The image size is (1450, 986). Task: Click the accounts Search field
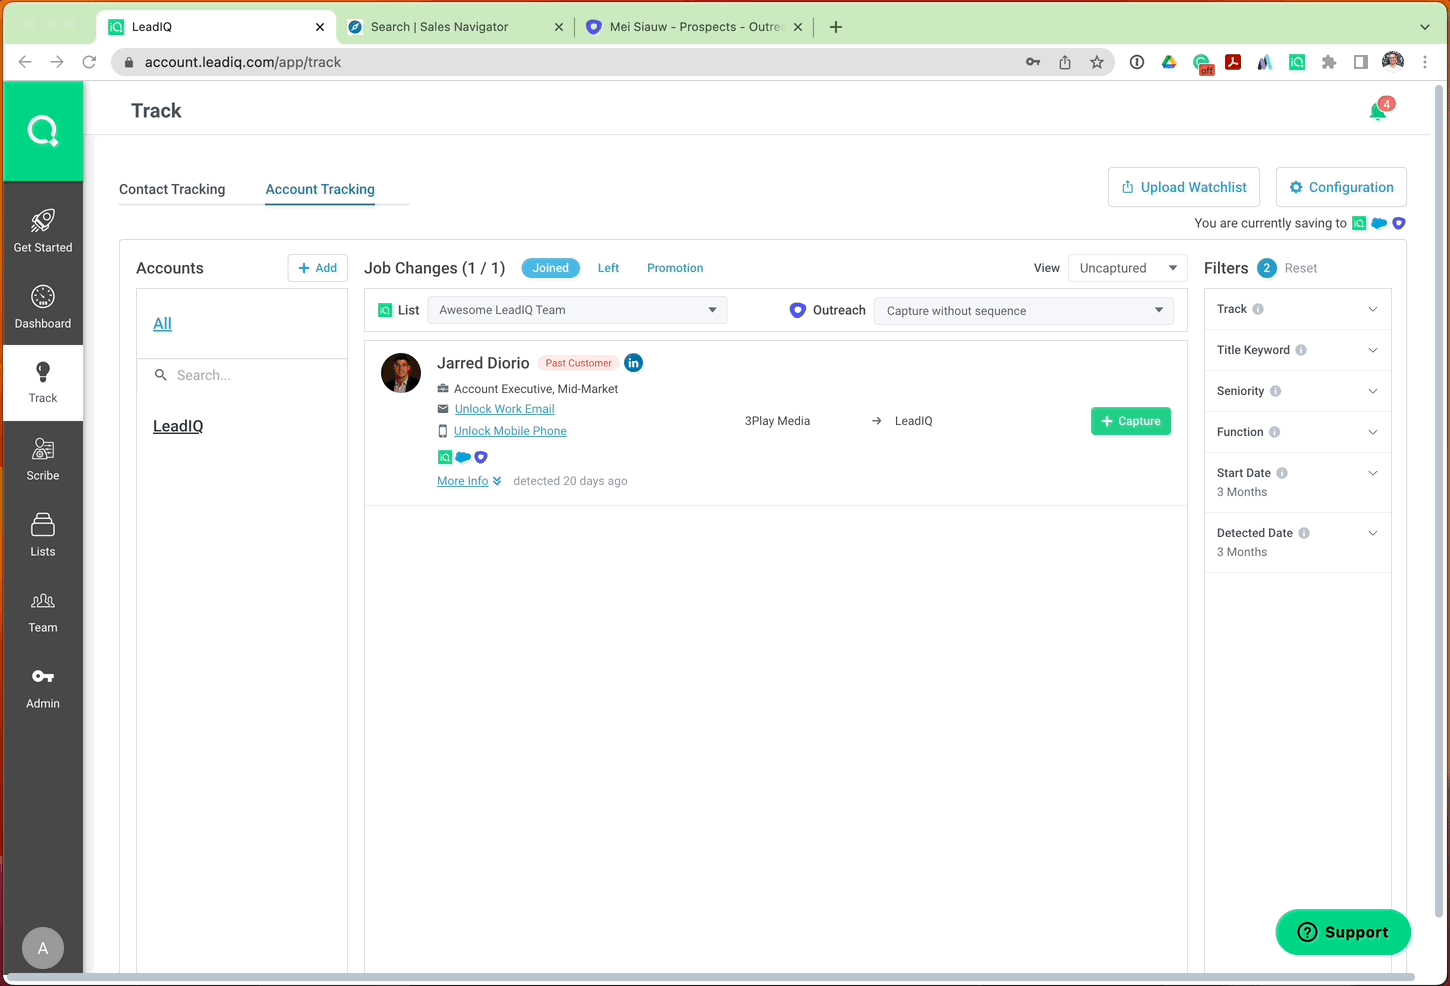[242, 375]
